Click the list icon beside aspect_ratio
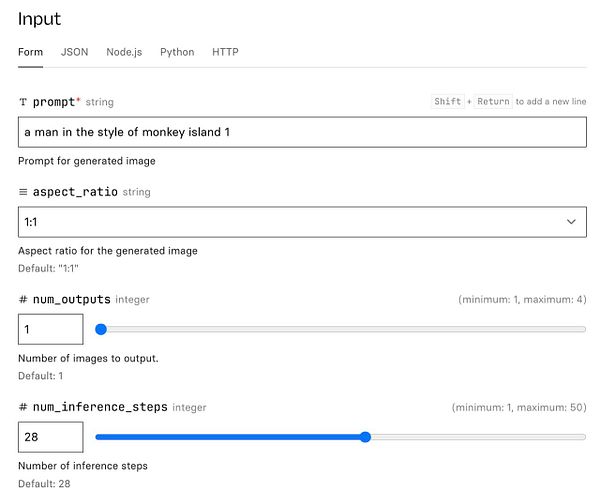The width and height of the screenshot is (600, 495). [23, 191]
